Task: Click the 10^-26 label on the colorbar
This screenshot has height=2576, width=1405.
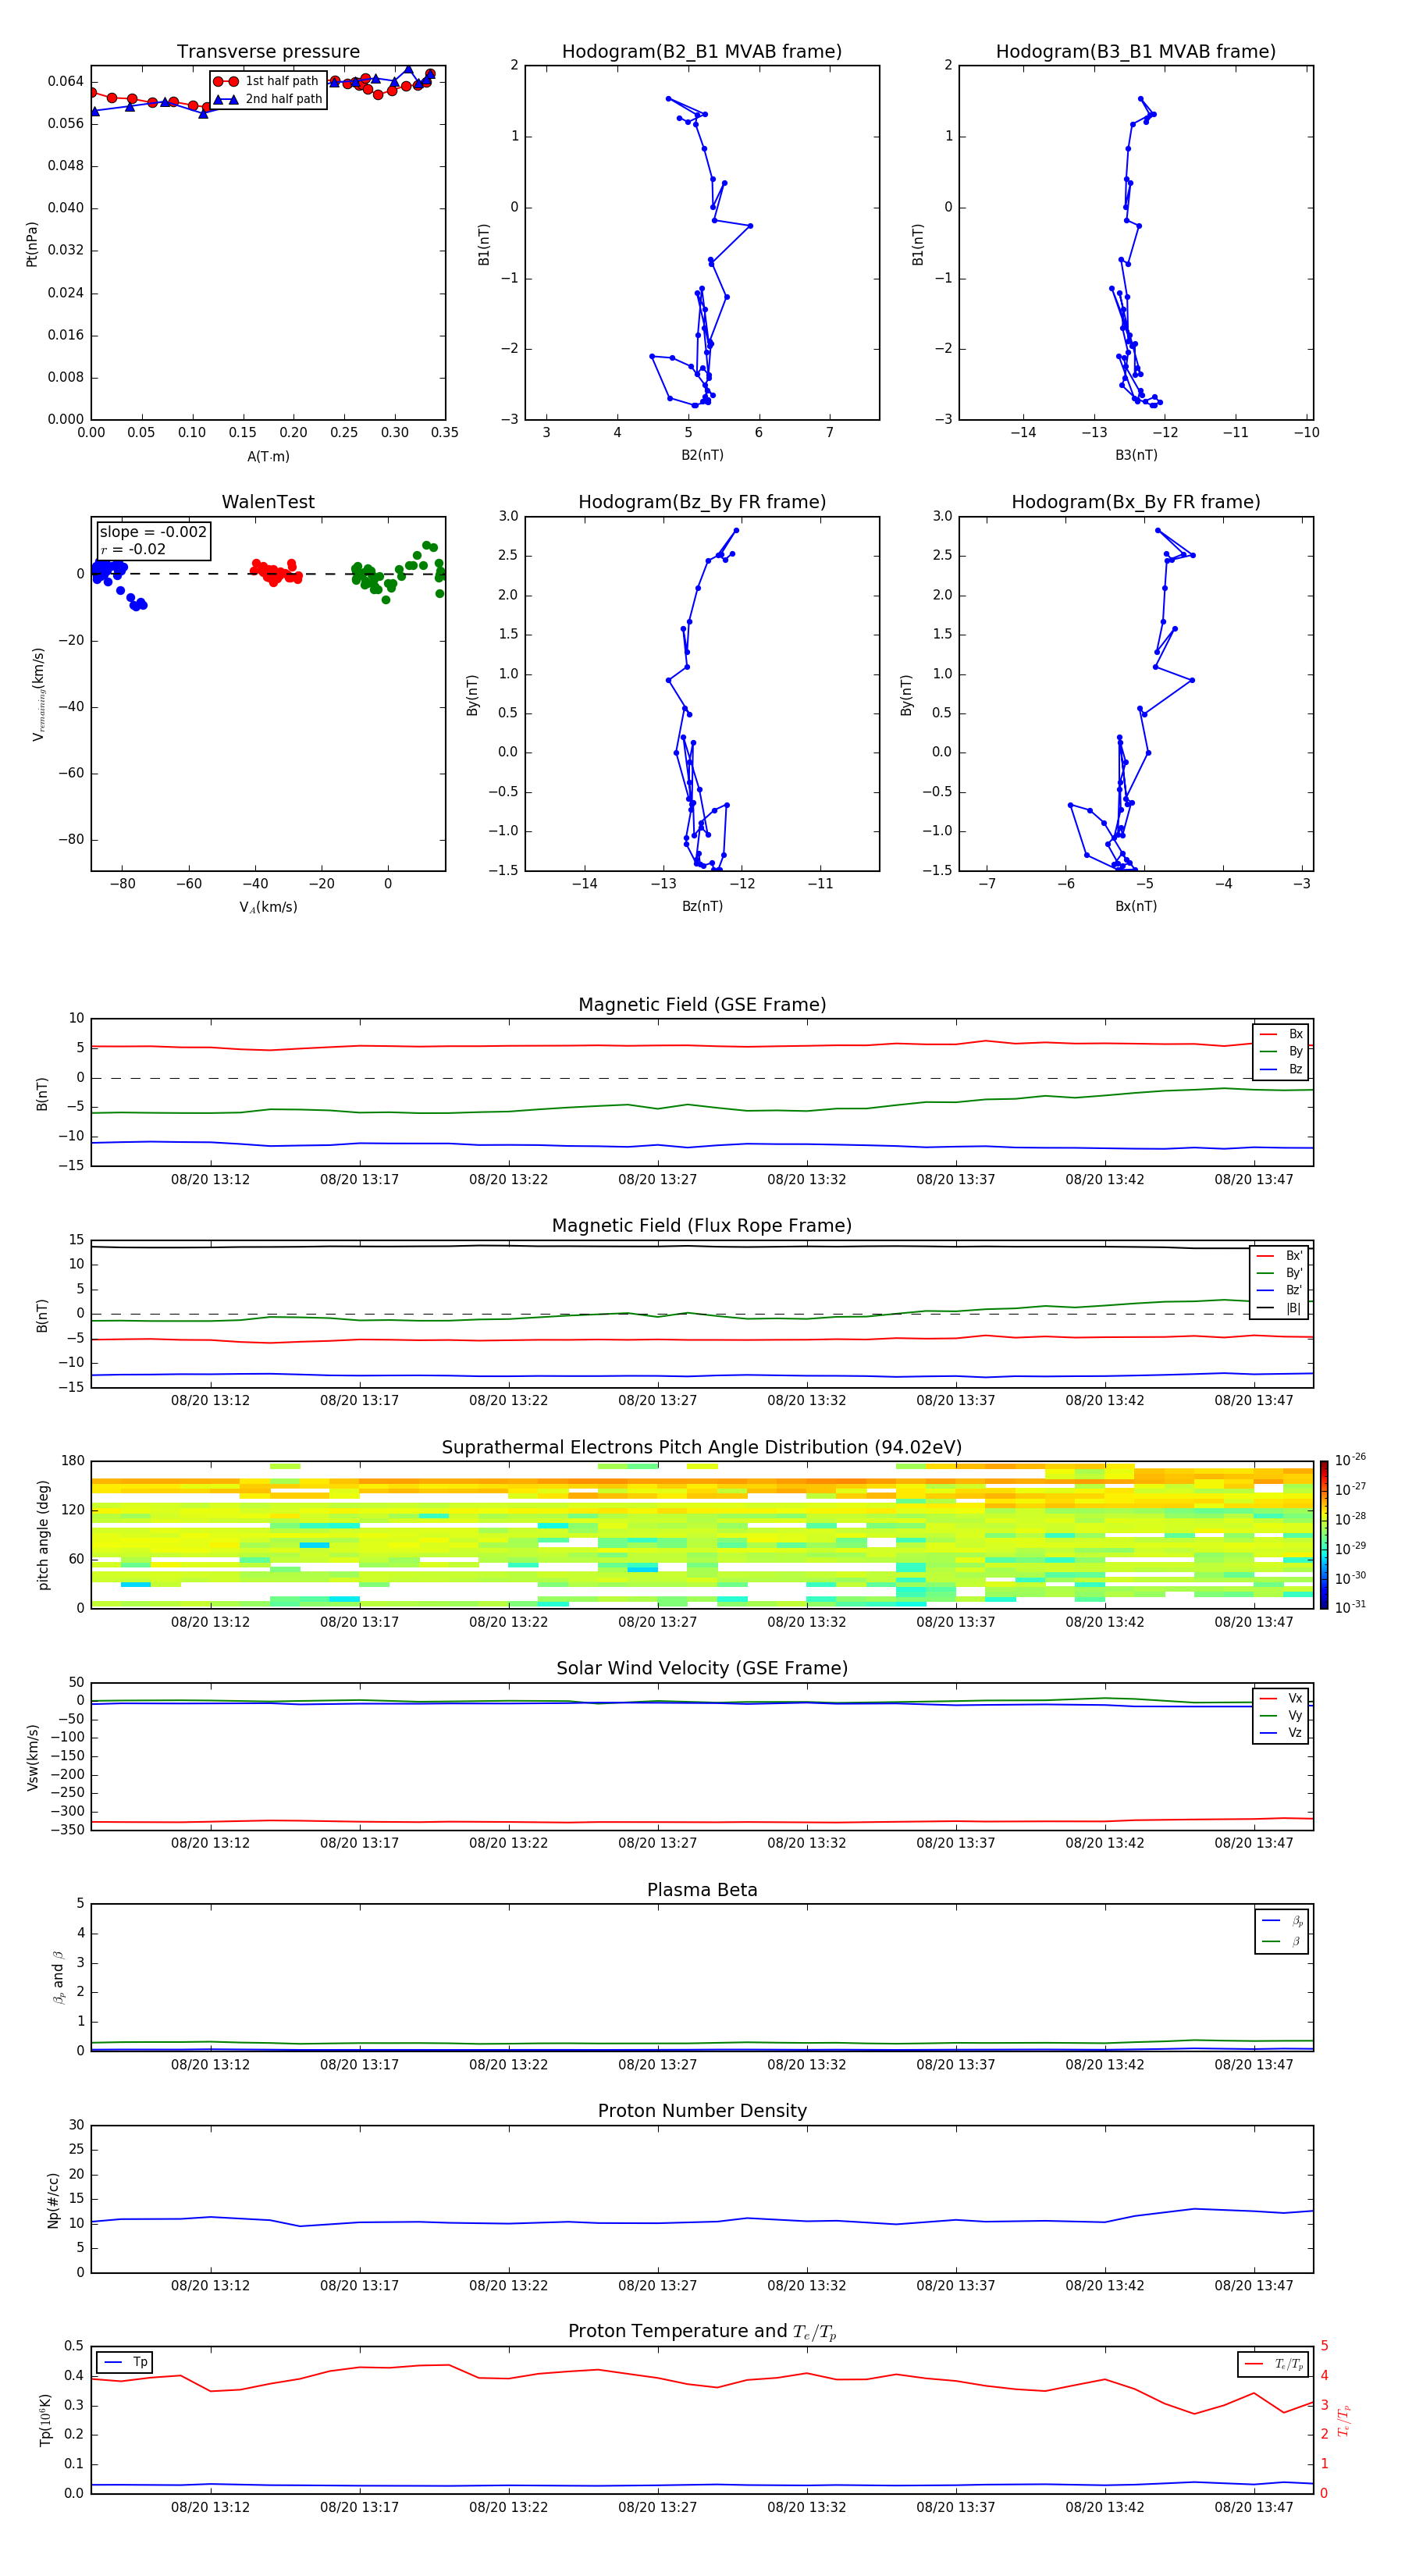Action: point(1350,1460)
